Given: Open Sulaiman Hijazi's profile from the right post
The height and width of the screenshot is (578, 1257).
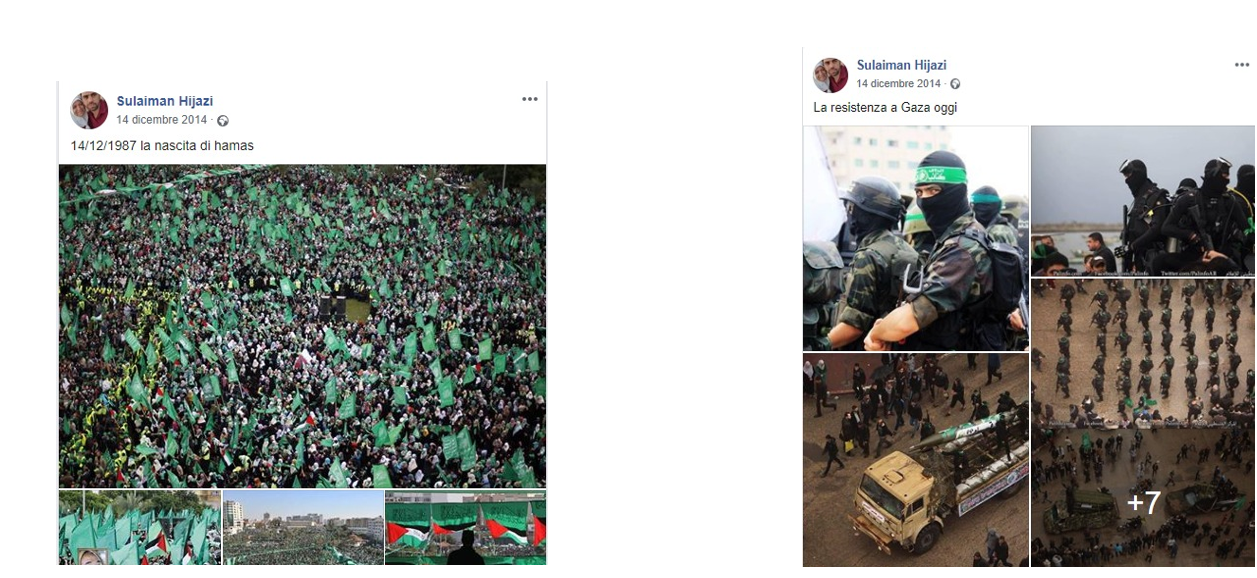Looking at the screenshot, I should pyautogui.click(x=901, y=65).
